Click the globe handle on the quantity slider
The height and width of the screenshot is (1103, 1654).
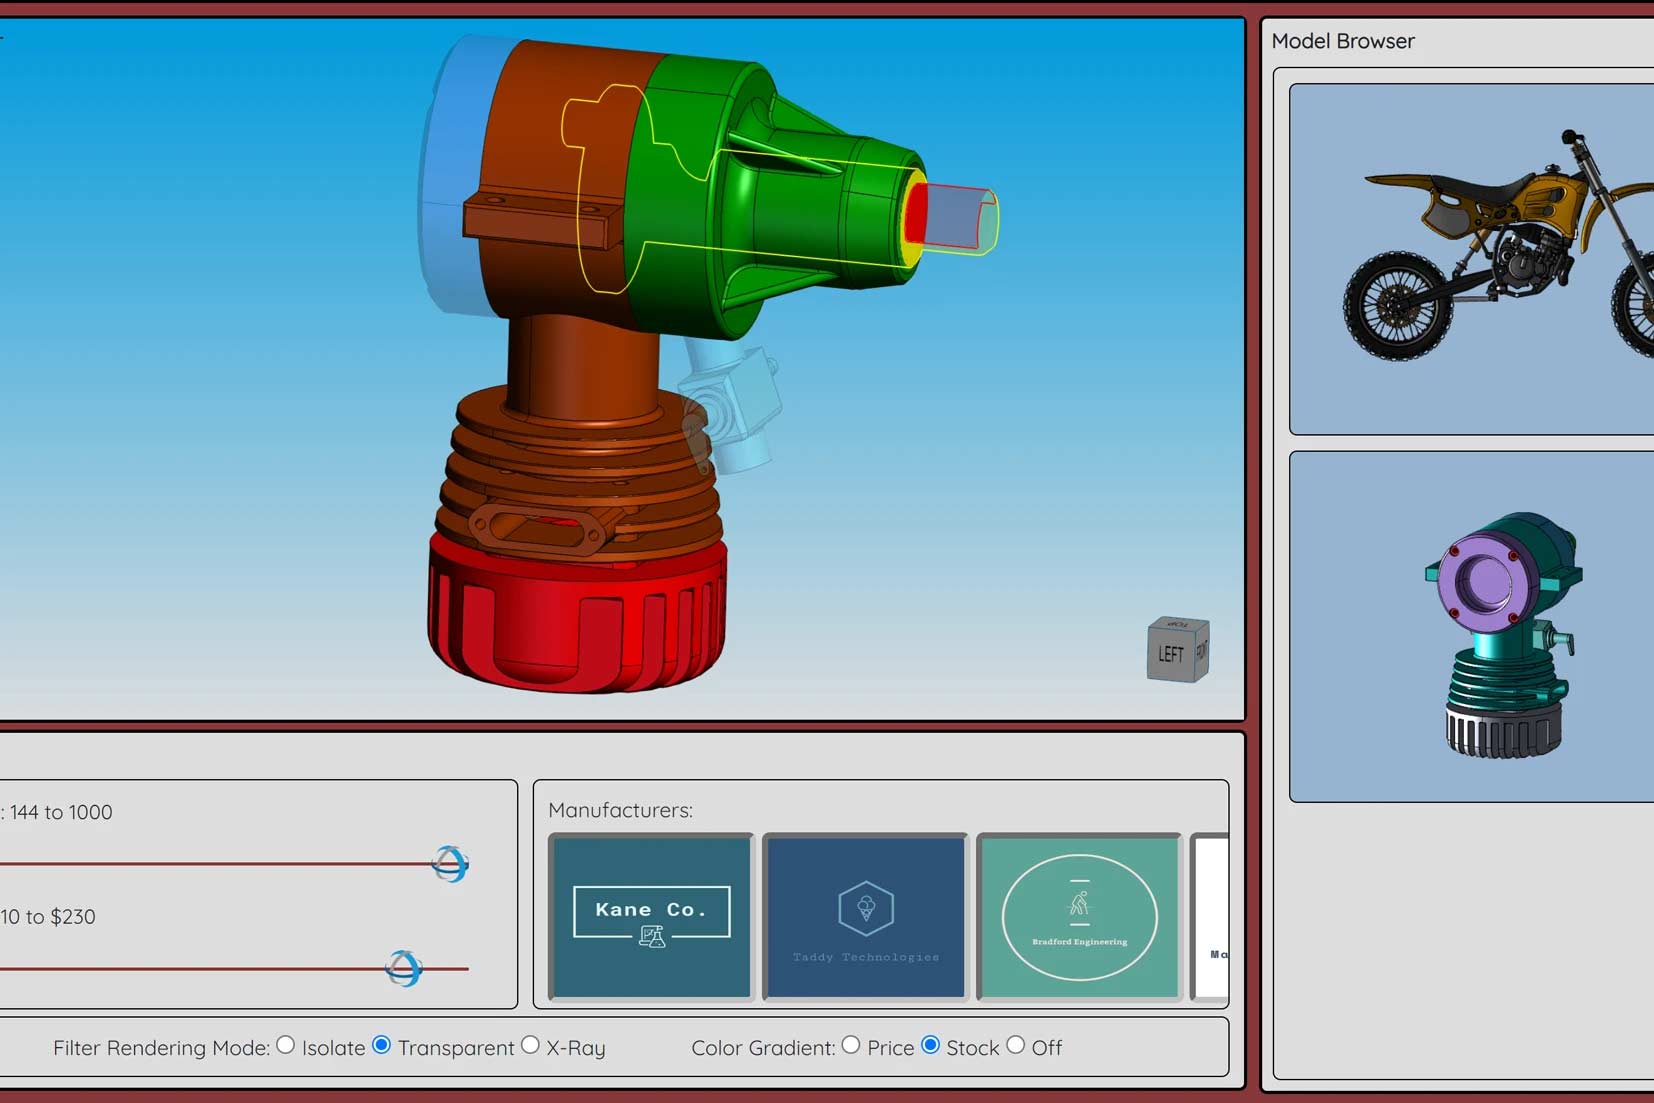tap(451, 864)
